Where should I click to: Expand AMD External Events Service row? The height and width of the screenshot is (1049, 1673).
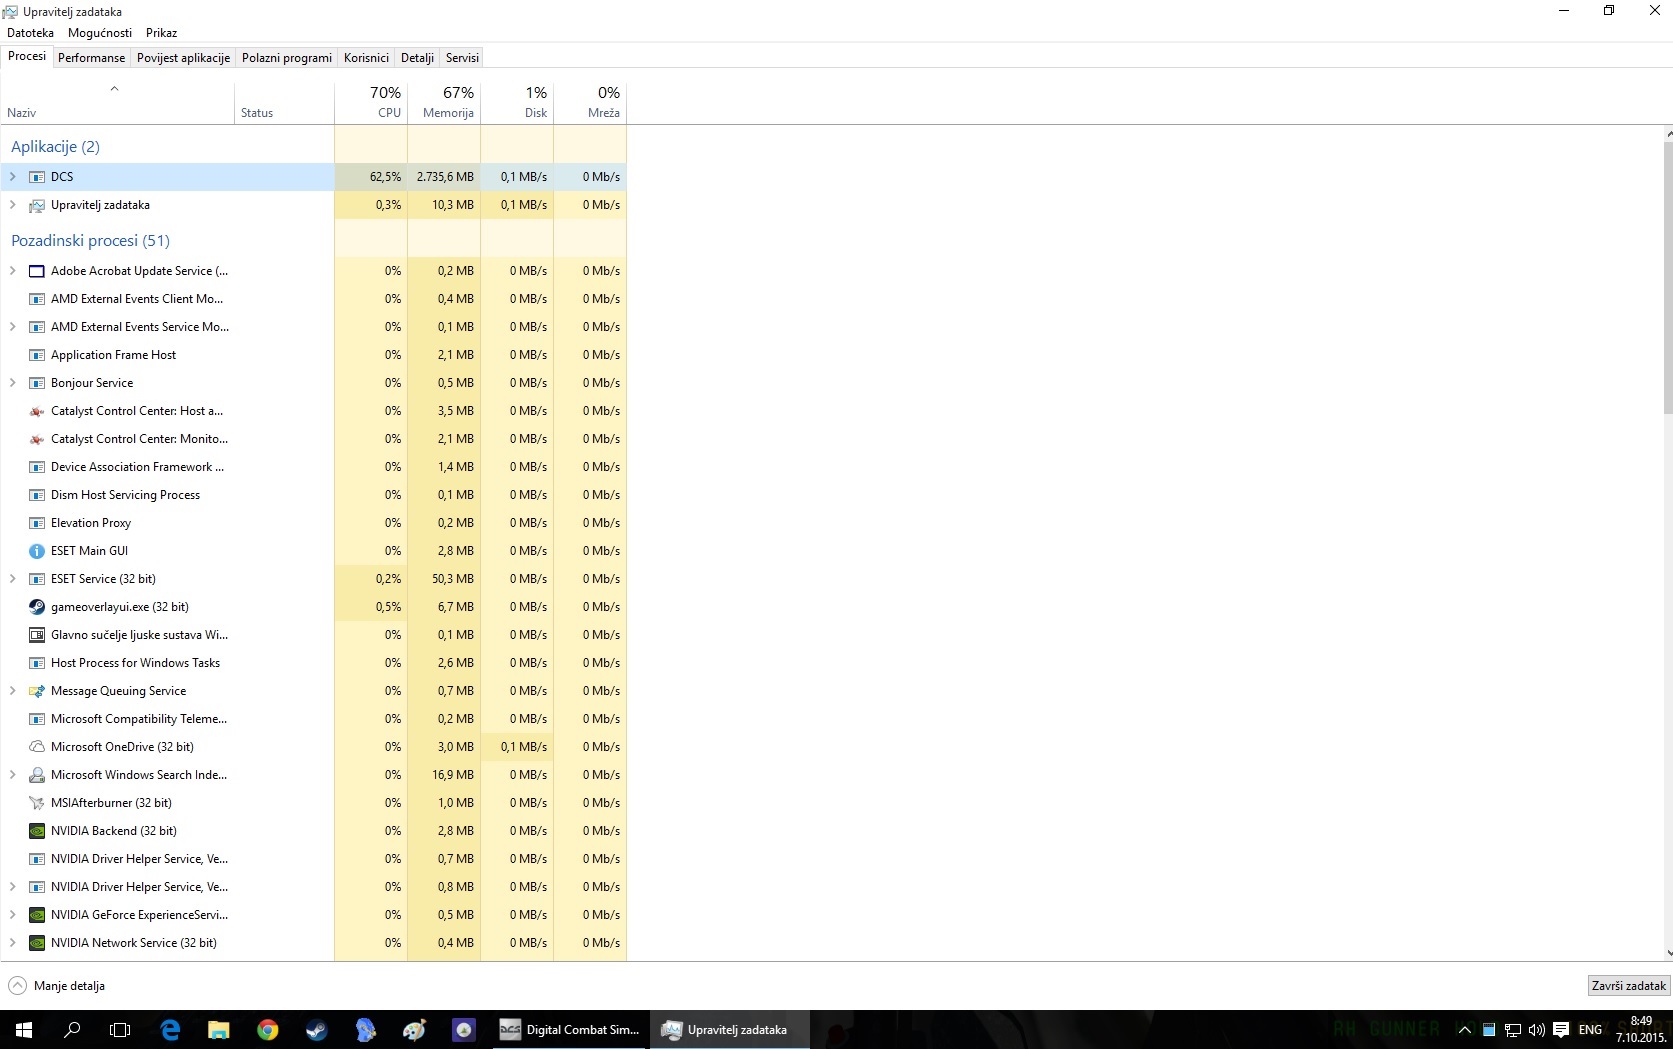coord(13,327)
